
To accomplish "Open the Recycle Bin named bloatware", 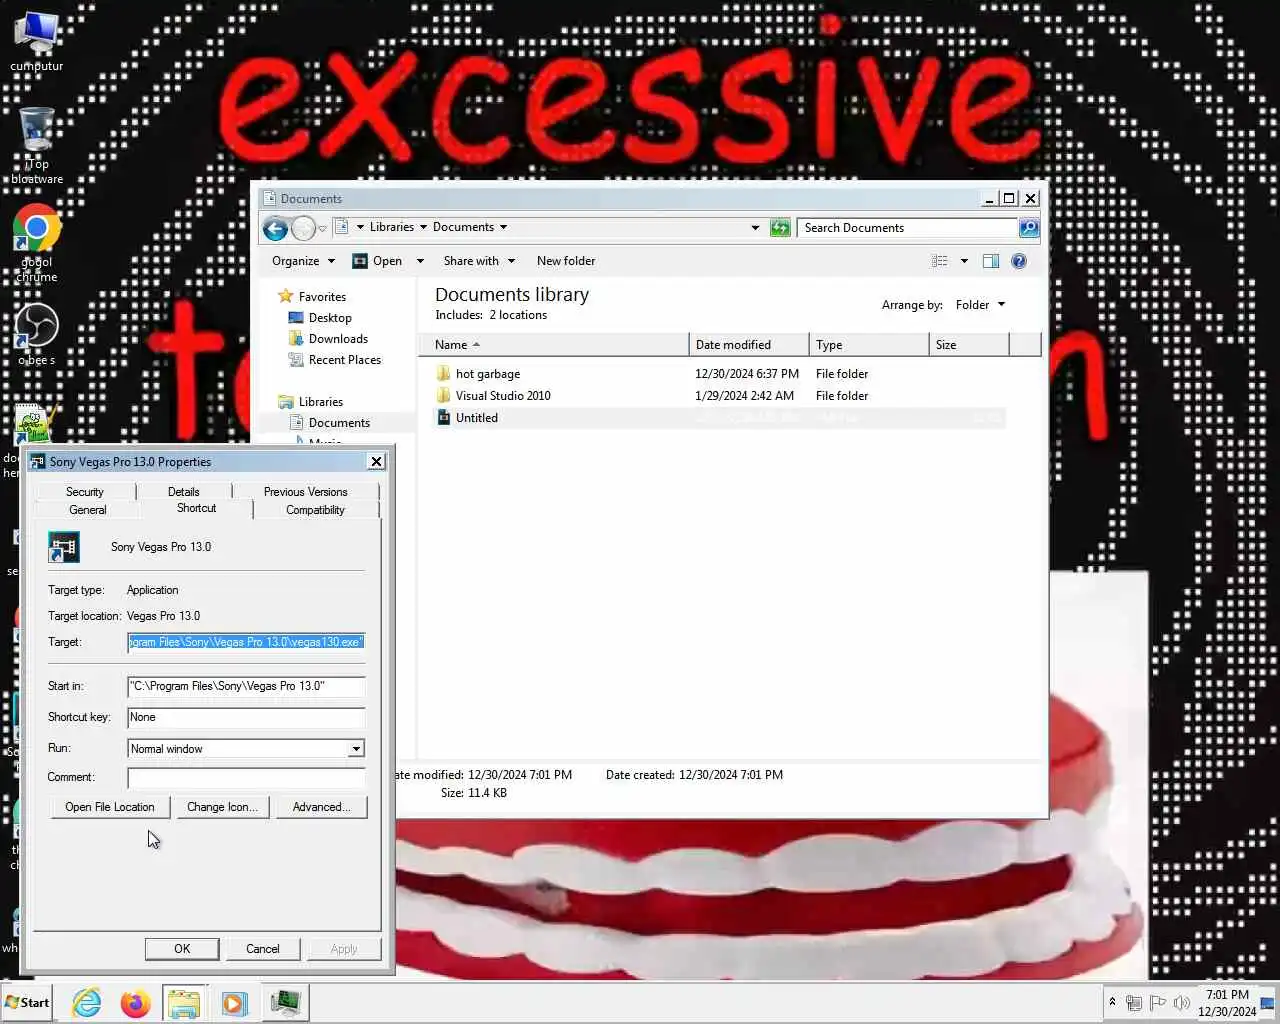I will (37, 145).
